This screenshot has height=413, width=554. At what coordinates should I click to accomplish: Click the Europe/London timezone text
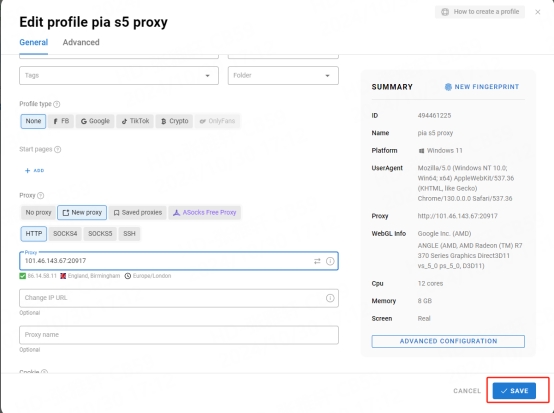coord(152,276)
